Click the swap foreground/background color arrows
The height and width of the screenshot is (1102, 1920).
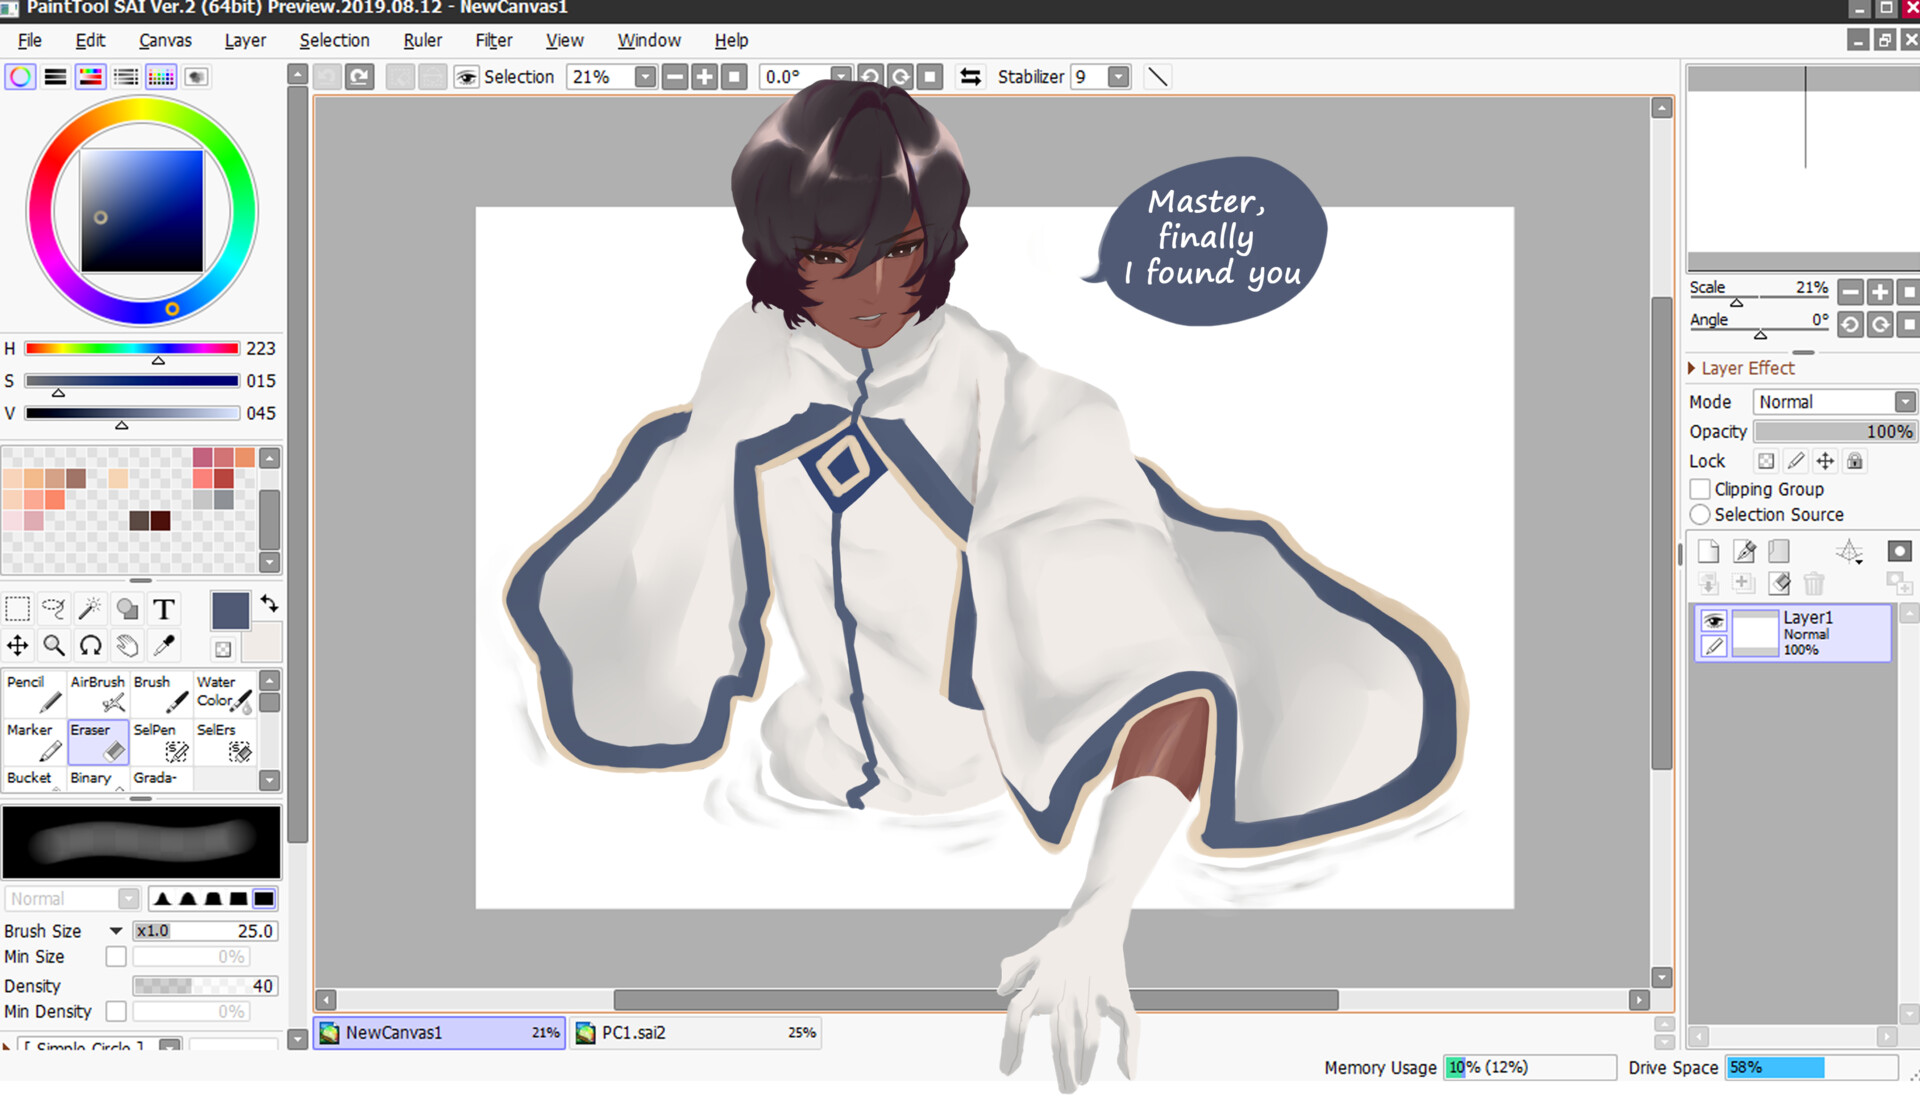point(267,601)
